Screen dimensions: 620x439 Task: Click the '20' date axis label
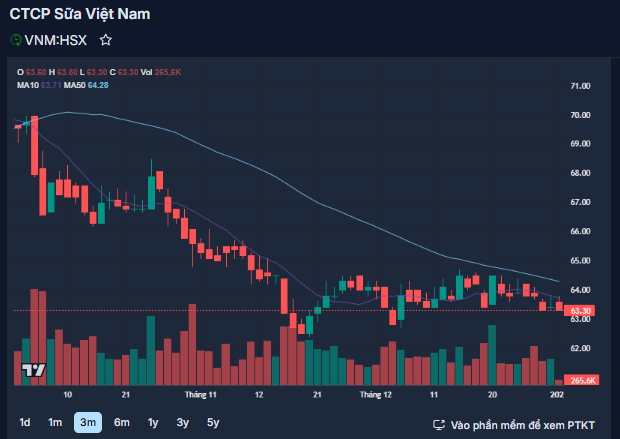pyautogui.click(x=492, y=394)
